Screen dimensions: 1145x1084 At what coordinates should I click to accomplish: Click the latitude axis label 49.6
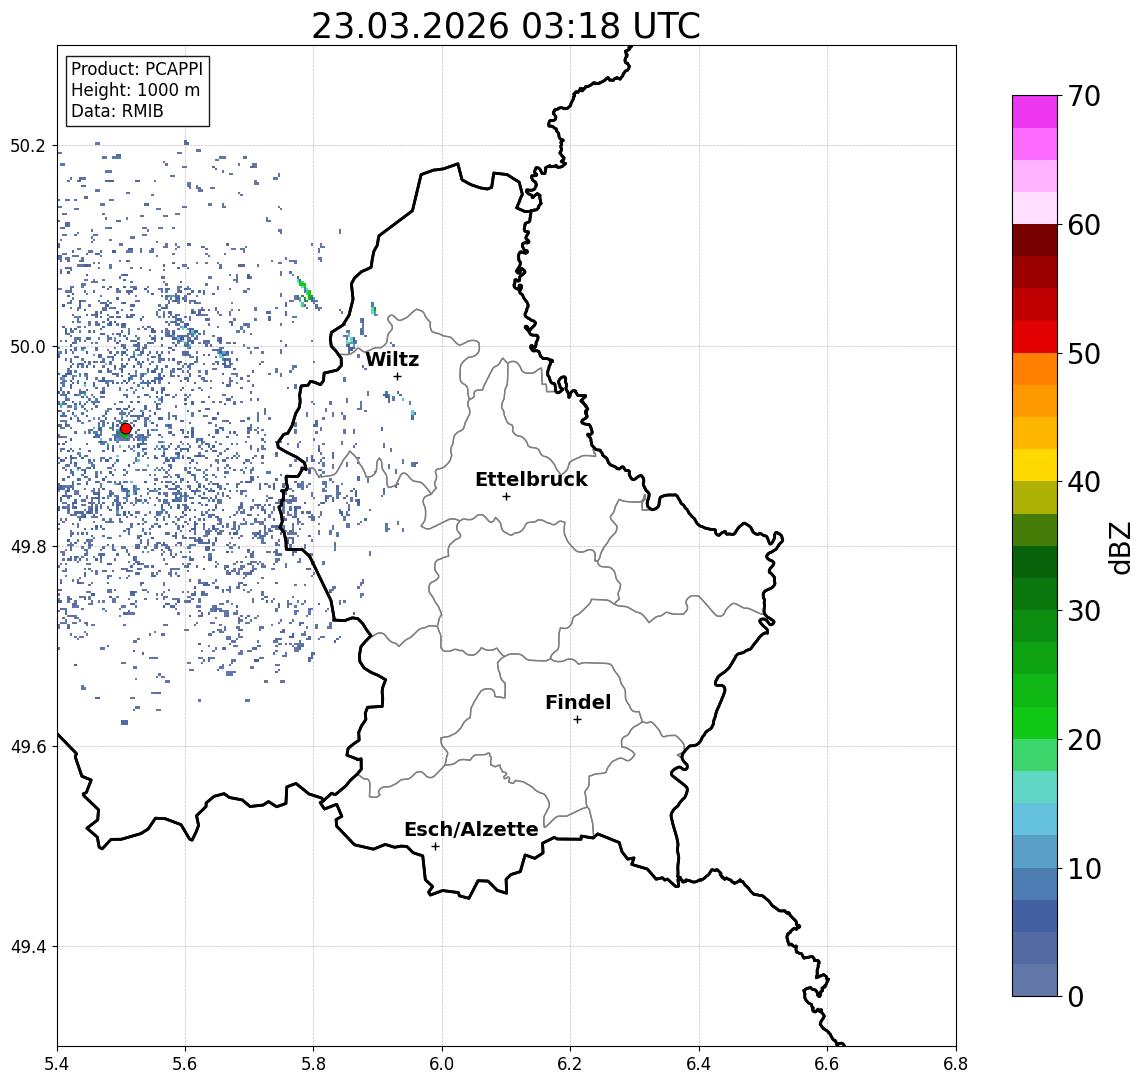[27, 747]
